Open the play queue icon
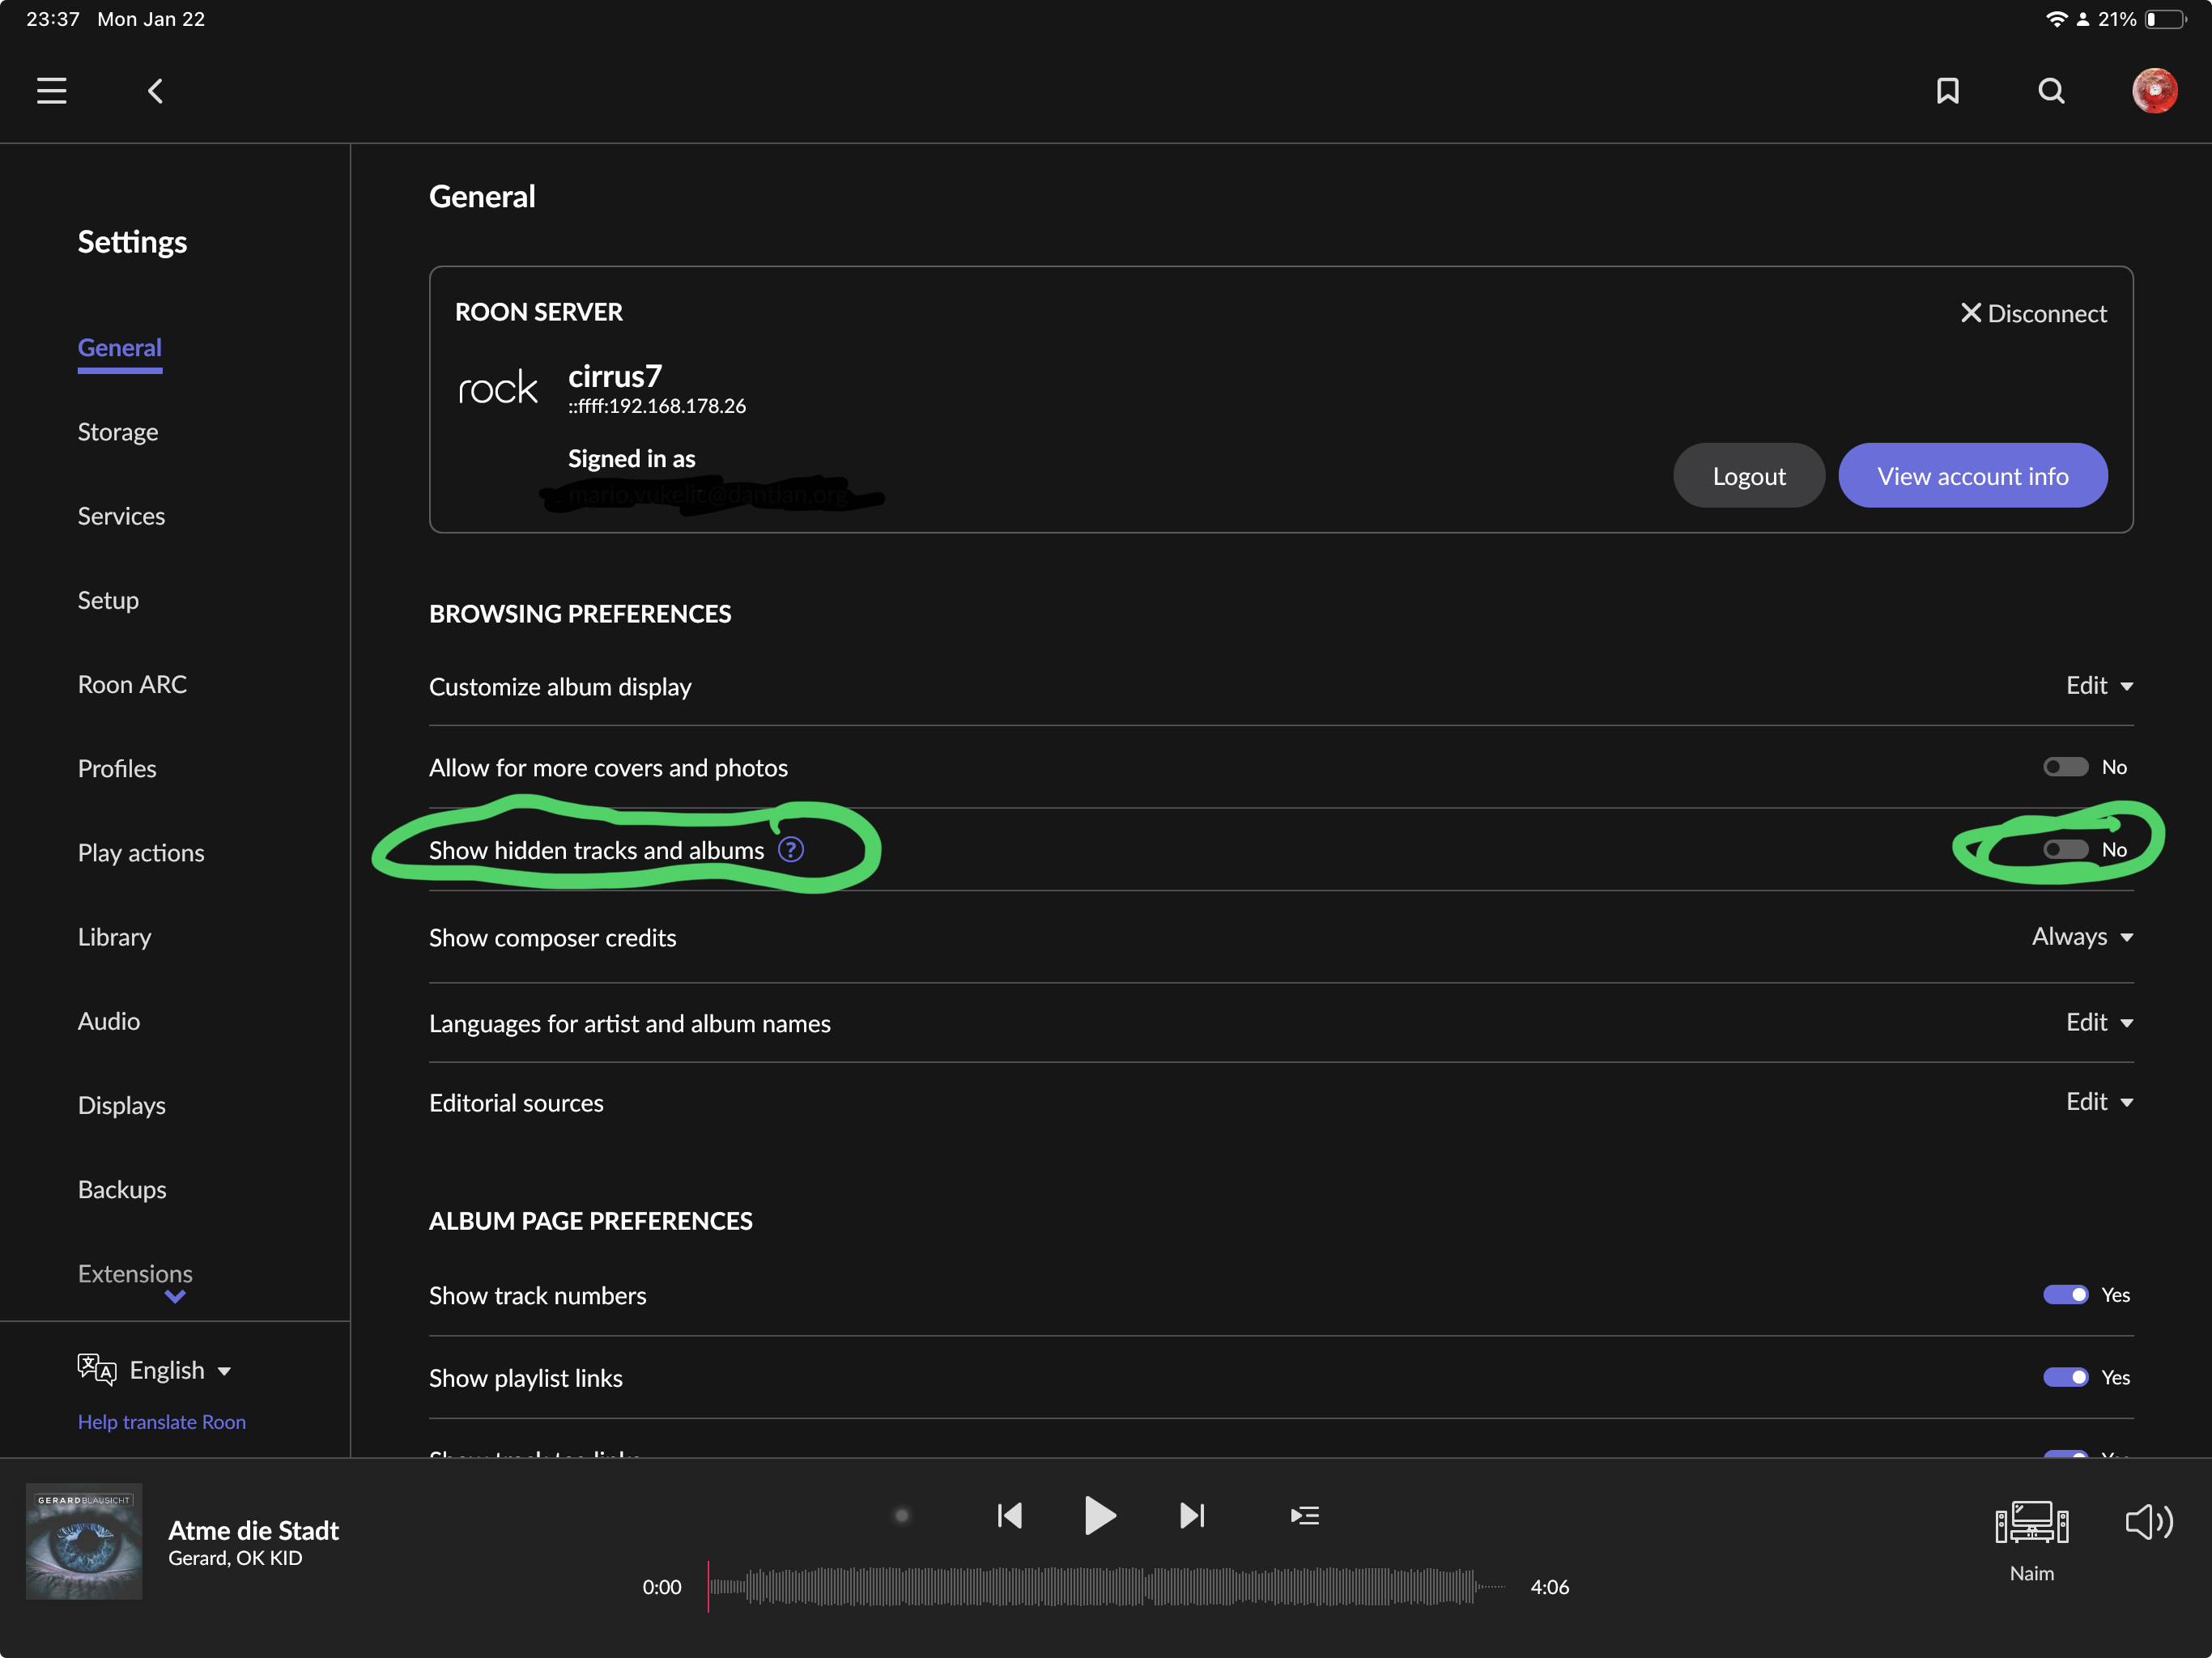The image size is (2212, 1658). (x=1304, y=1515)
